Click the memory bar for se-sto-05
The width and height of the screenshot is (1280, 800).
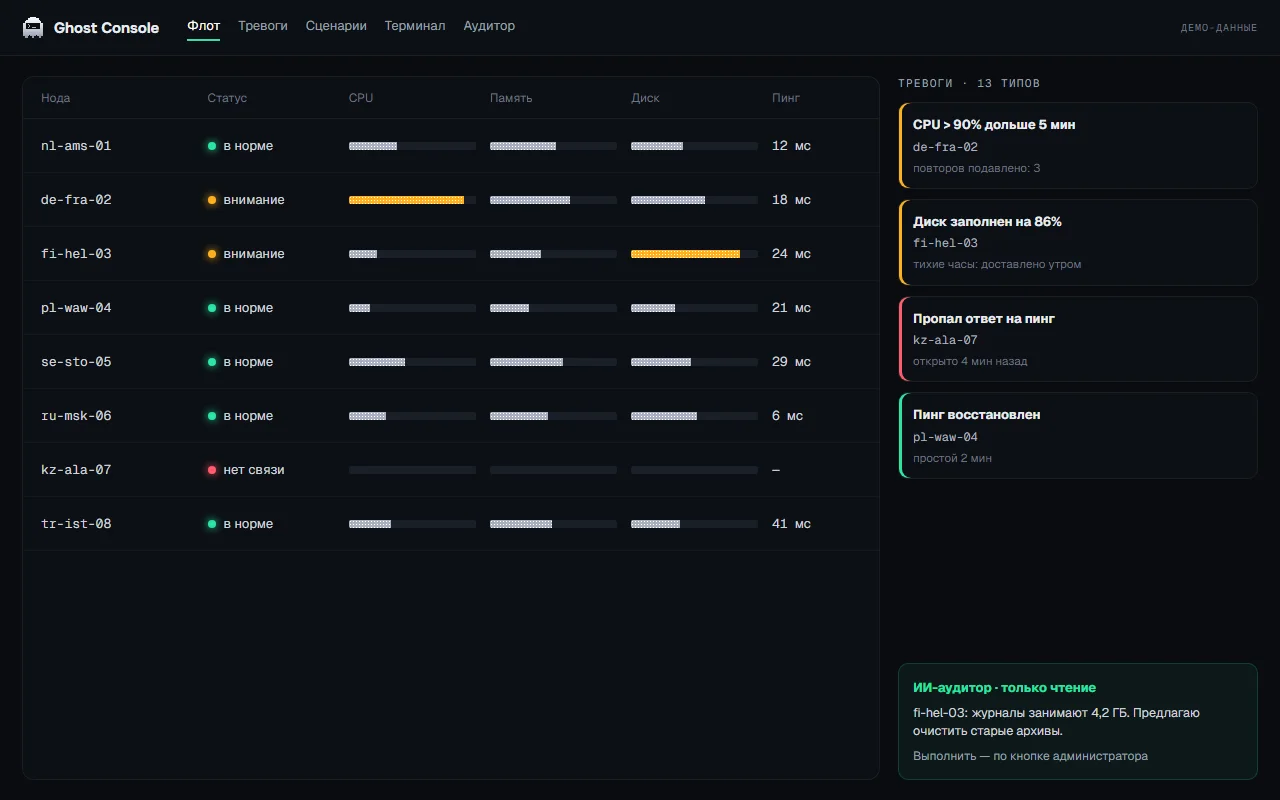click(x=553, y=362)
